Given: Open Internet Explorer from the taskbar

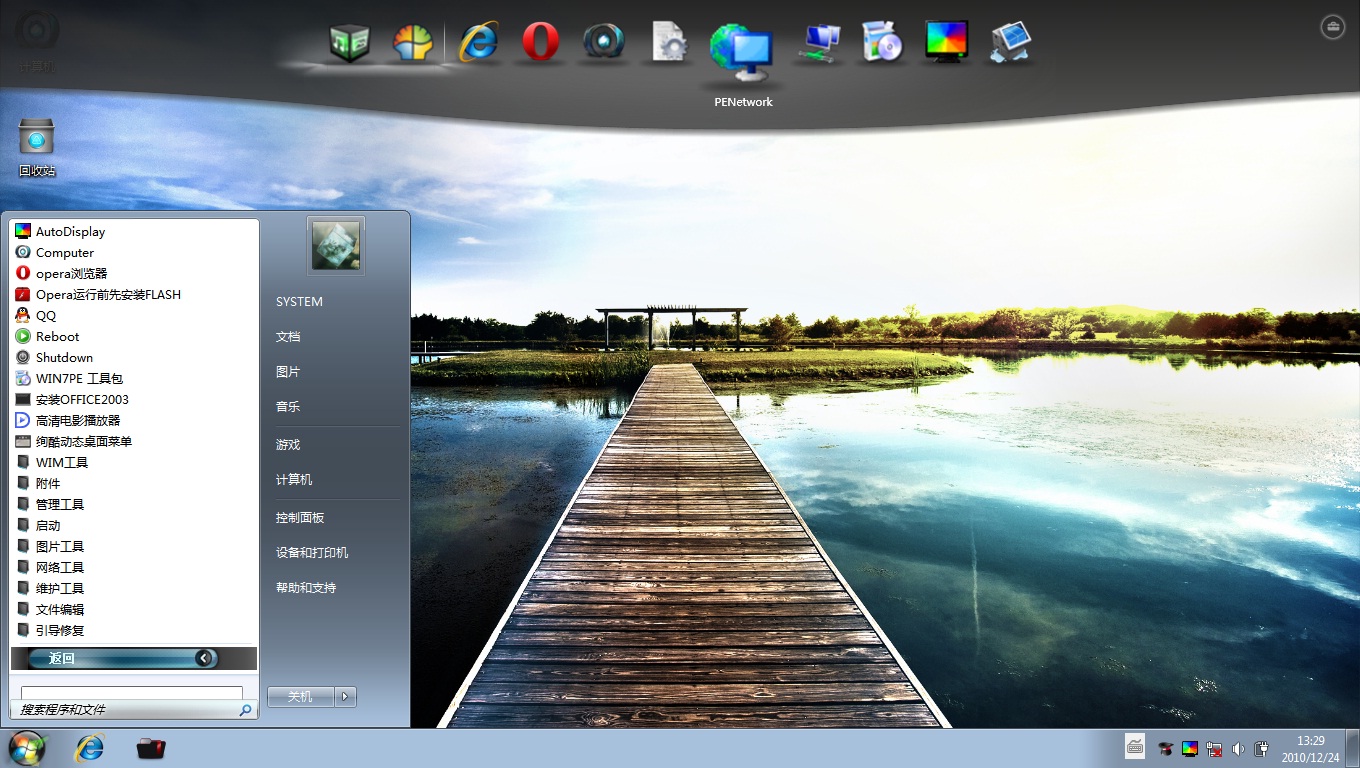Looking at the screenshot, I should (90, 748).
